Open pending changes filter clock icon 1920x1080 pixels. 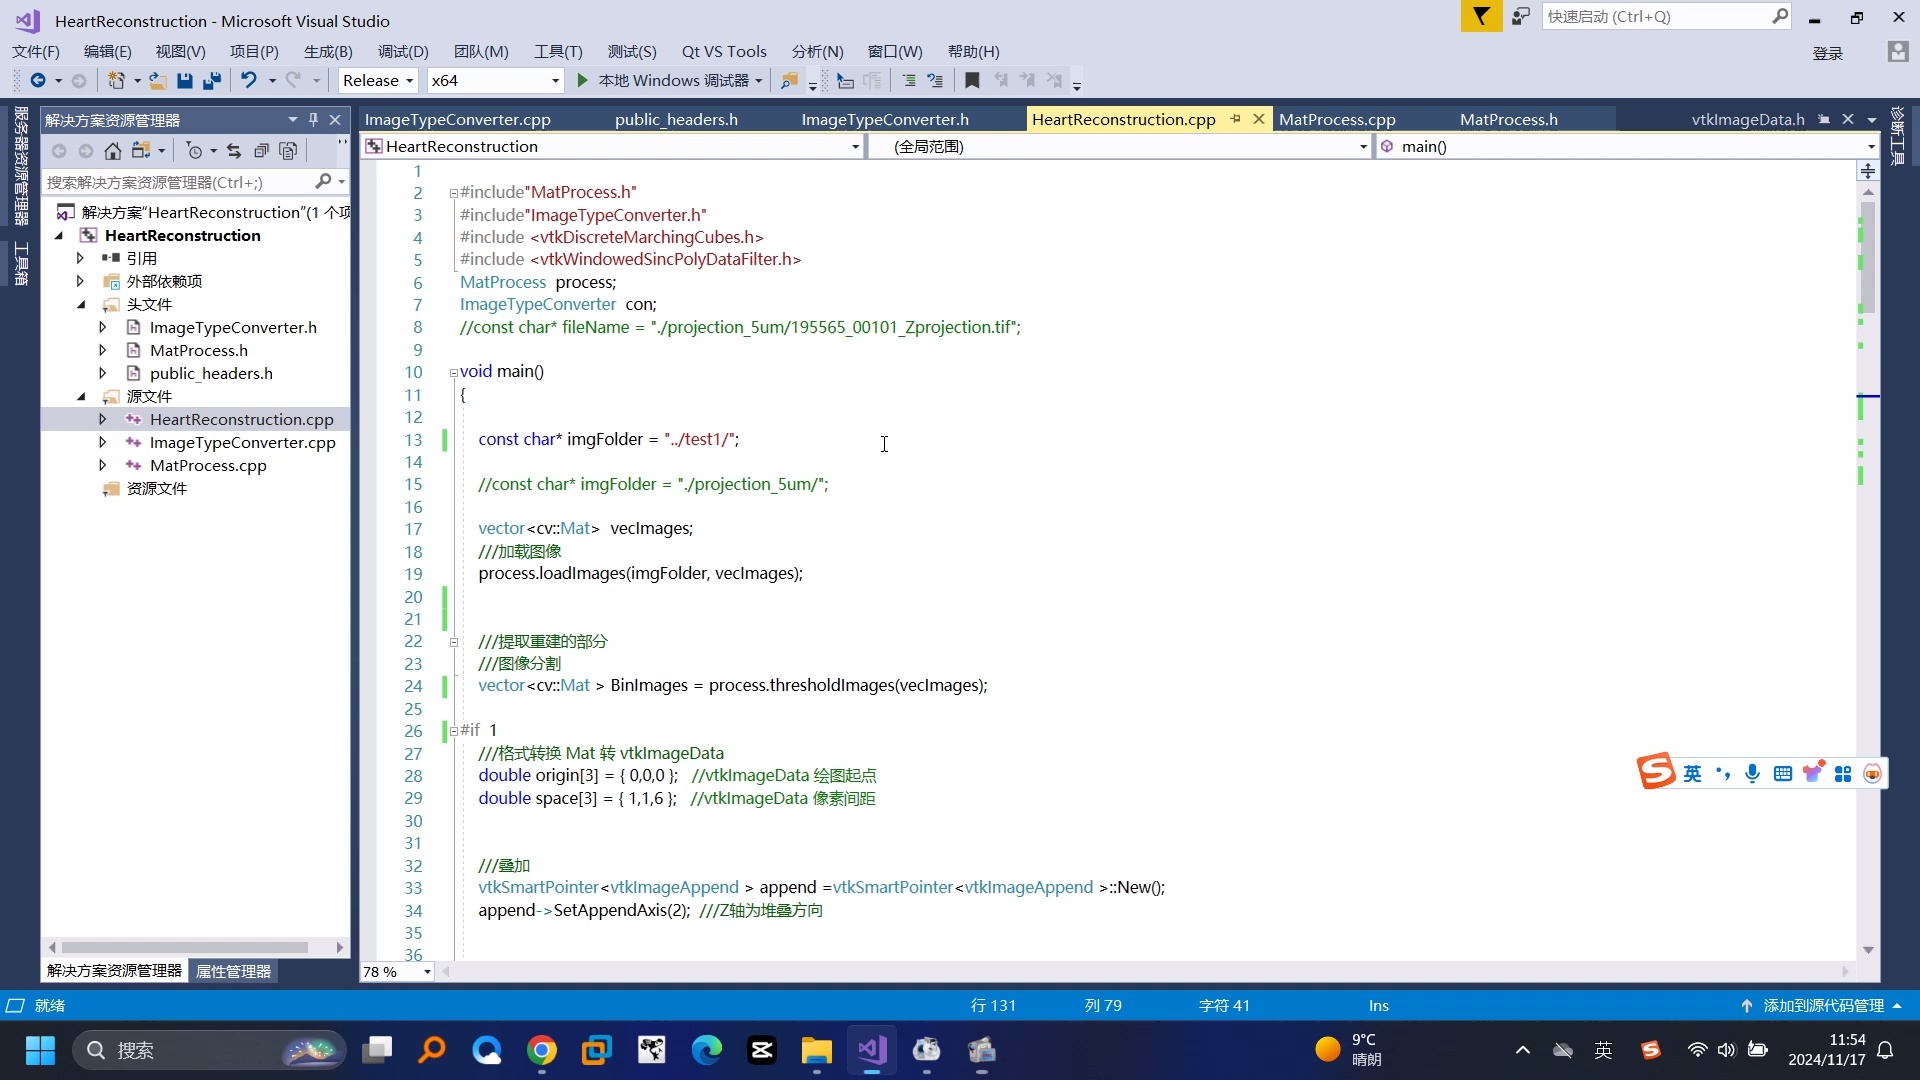pos(195,151)
